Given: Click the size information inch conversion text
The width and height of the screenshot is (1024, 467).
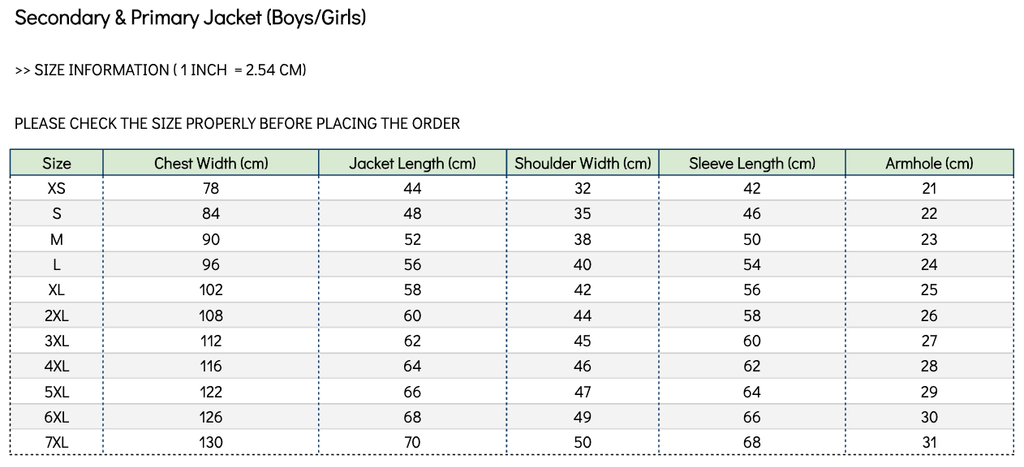Looking at the screenshot, I should [x=161, y=70].
